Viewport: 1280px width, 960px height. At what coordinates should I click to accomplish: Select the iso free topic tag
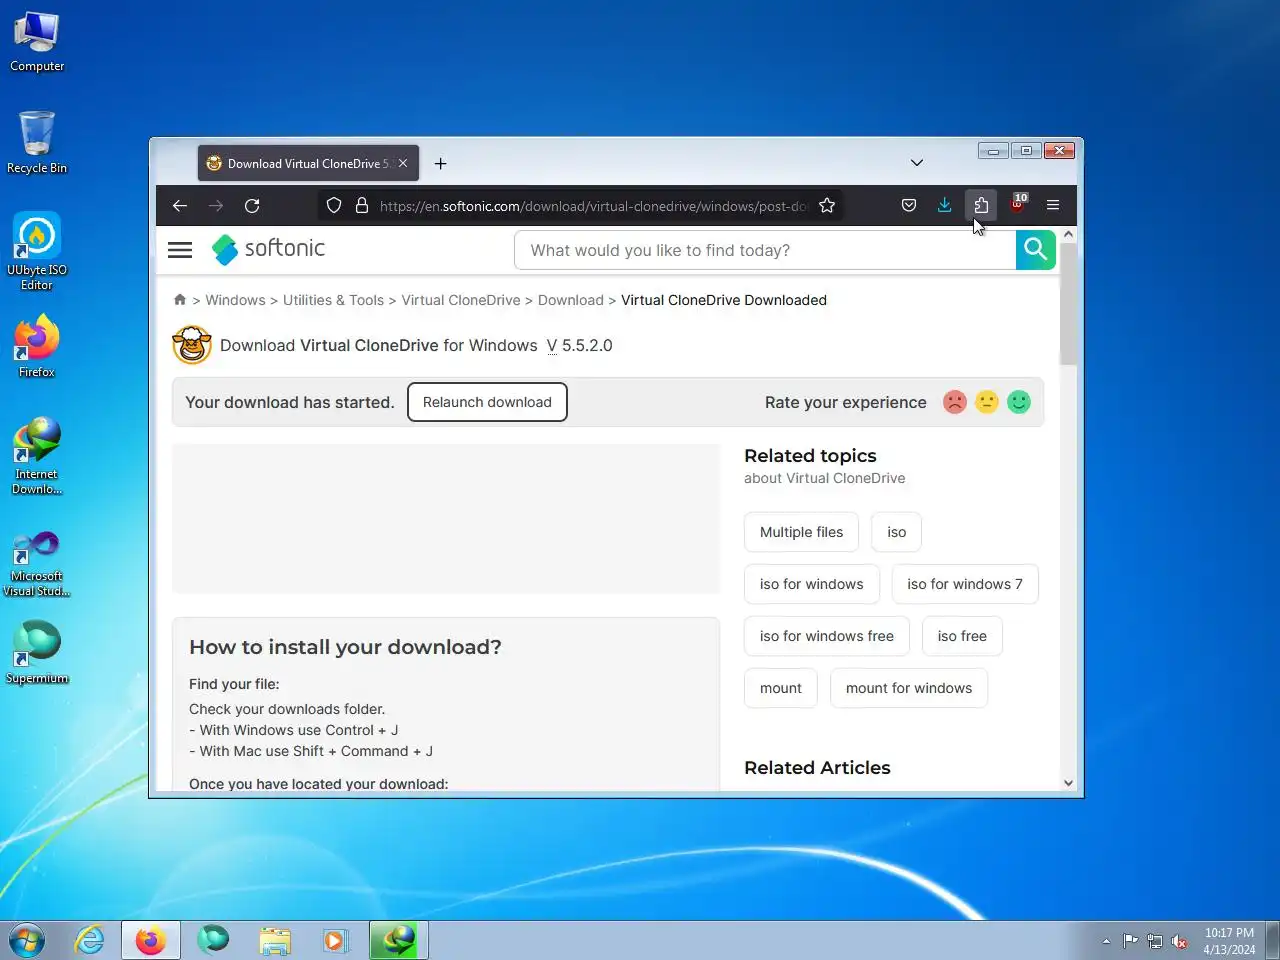(962, 636)
